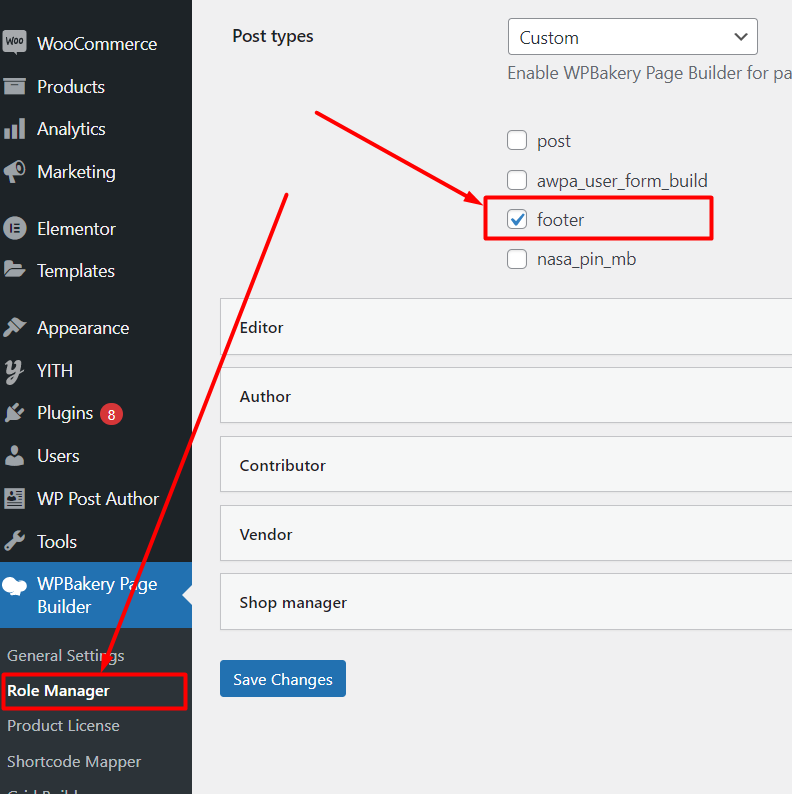Click the Analytics bar chart icon
The height and width of the screenshot is (794, 792).
(x=14, y=129)
